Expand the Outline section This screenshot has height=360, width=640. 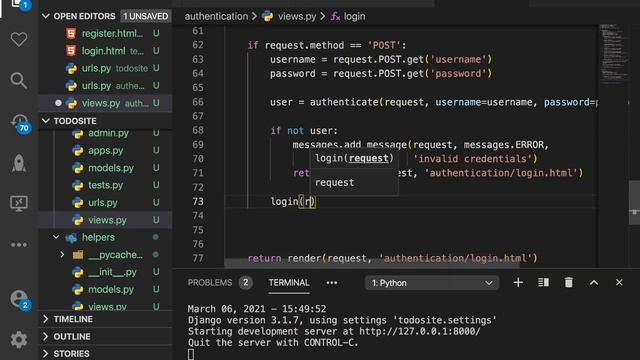[105, 337]
